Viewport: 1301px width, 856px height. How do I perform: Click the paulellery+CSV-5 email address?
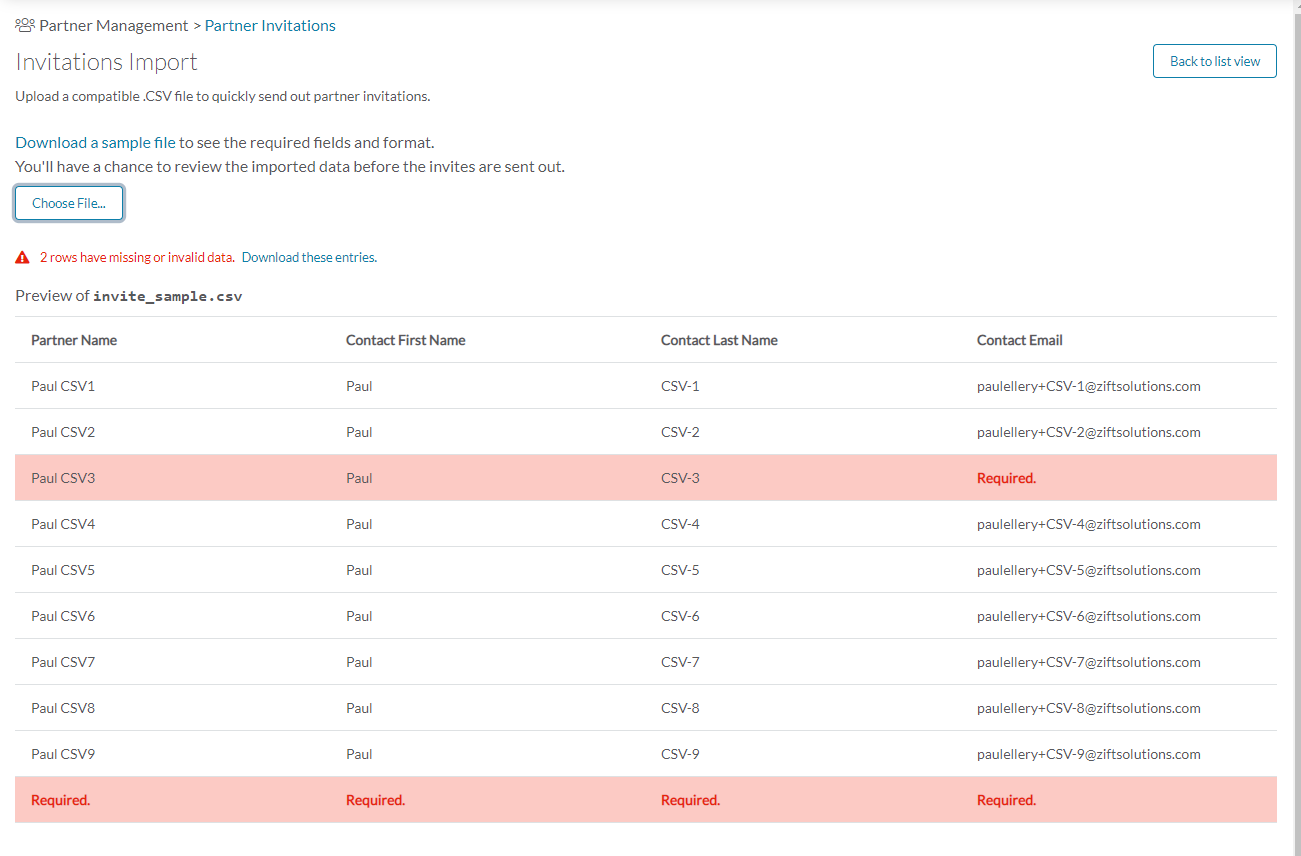point(1089,569)
